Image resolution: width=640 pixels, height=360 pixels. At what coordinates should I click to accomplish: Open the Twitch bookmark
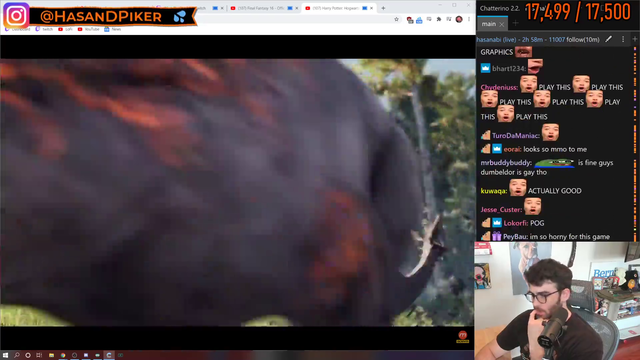coord(44,29)
